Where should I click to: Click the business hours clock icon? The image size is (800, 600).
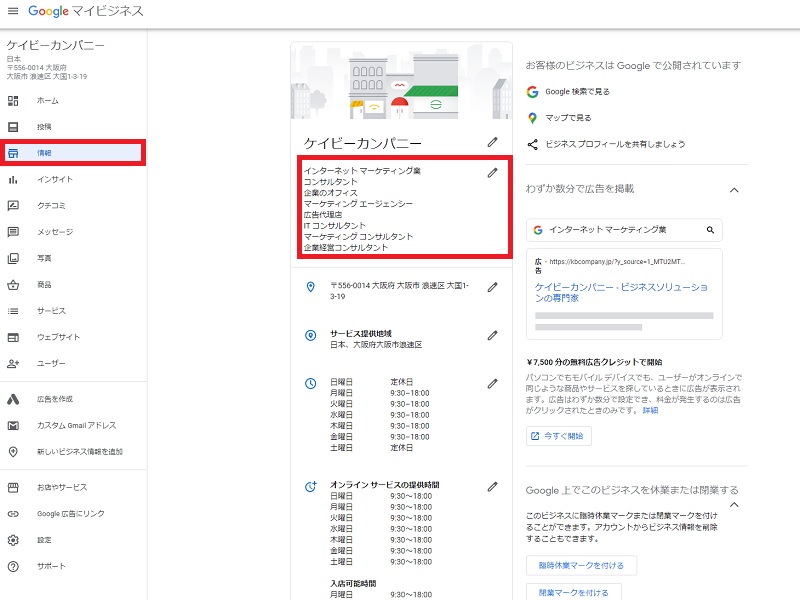pos(310,383)
